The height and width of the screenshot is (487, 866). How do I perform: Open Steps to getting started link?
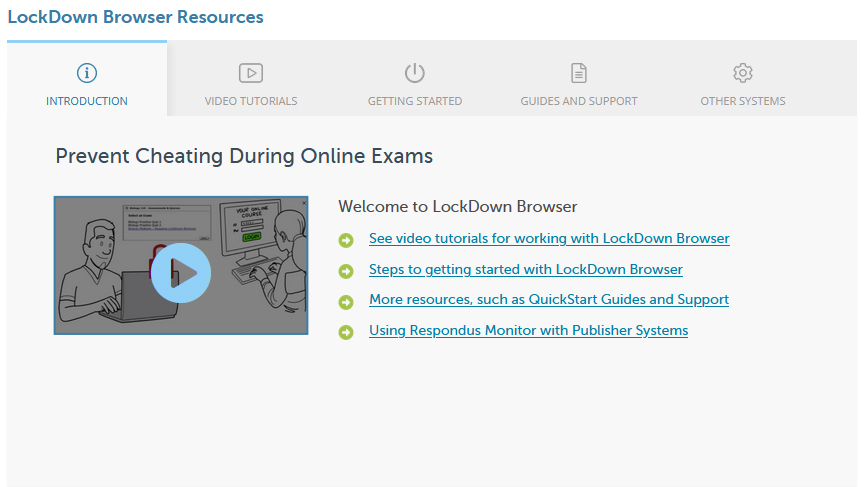point(526,269)
